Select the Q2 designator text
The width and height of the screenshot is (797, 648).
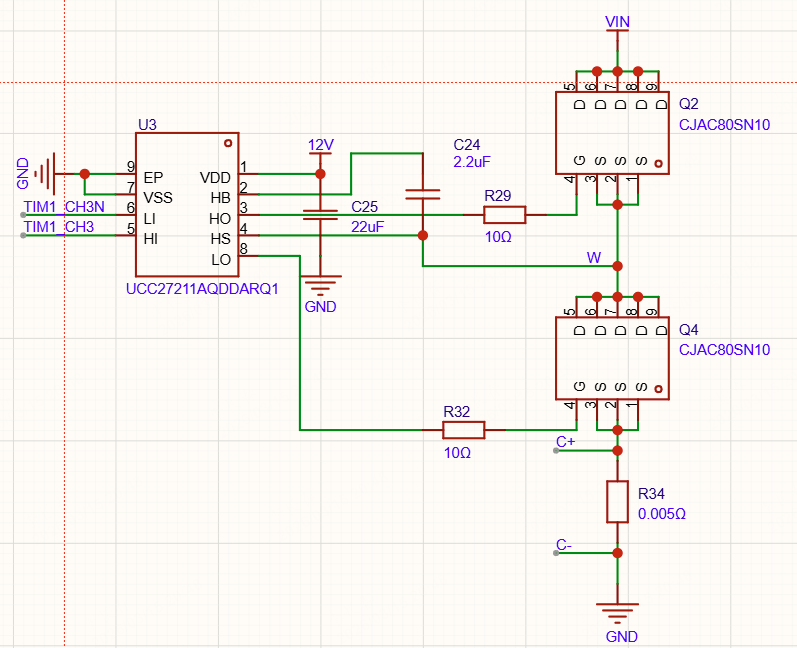coord(689,104)
